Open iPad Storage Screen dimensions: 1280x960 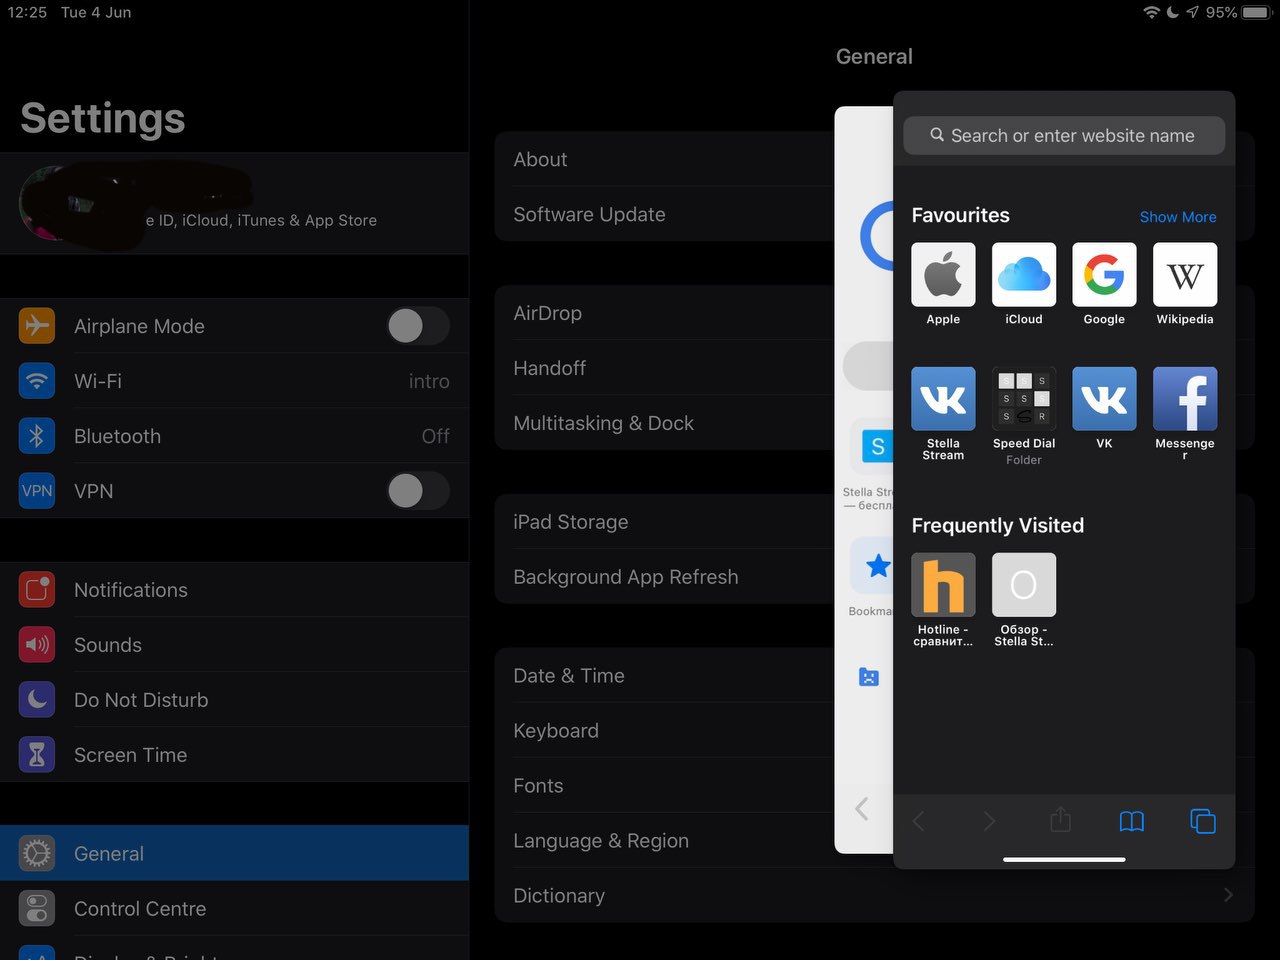pyautogui.click(x=664, y=522)
